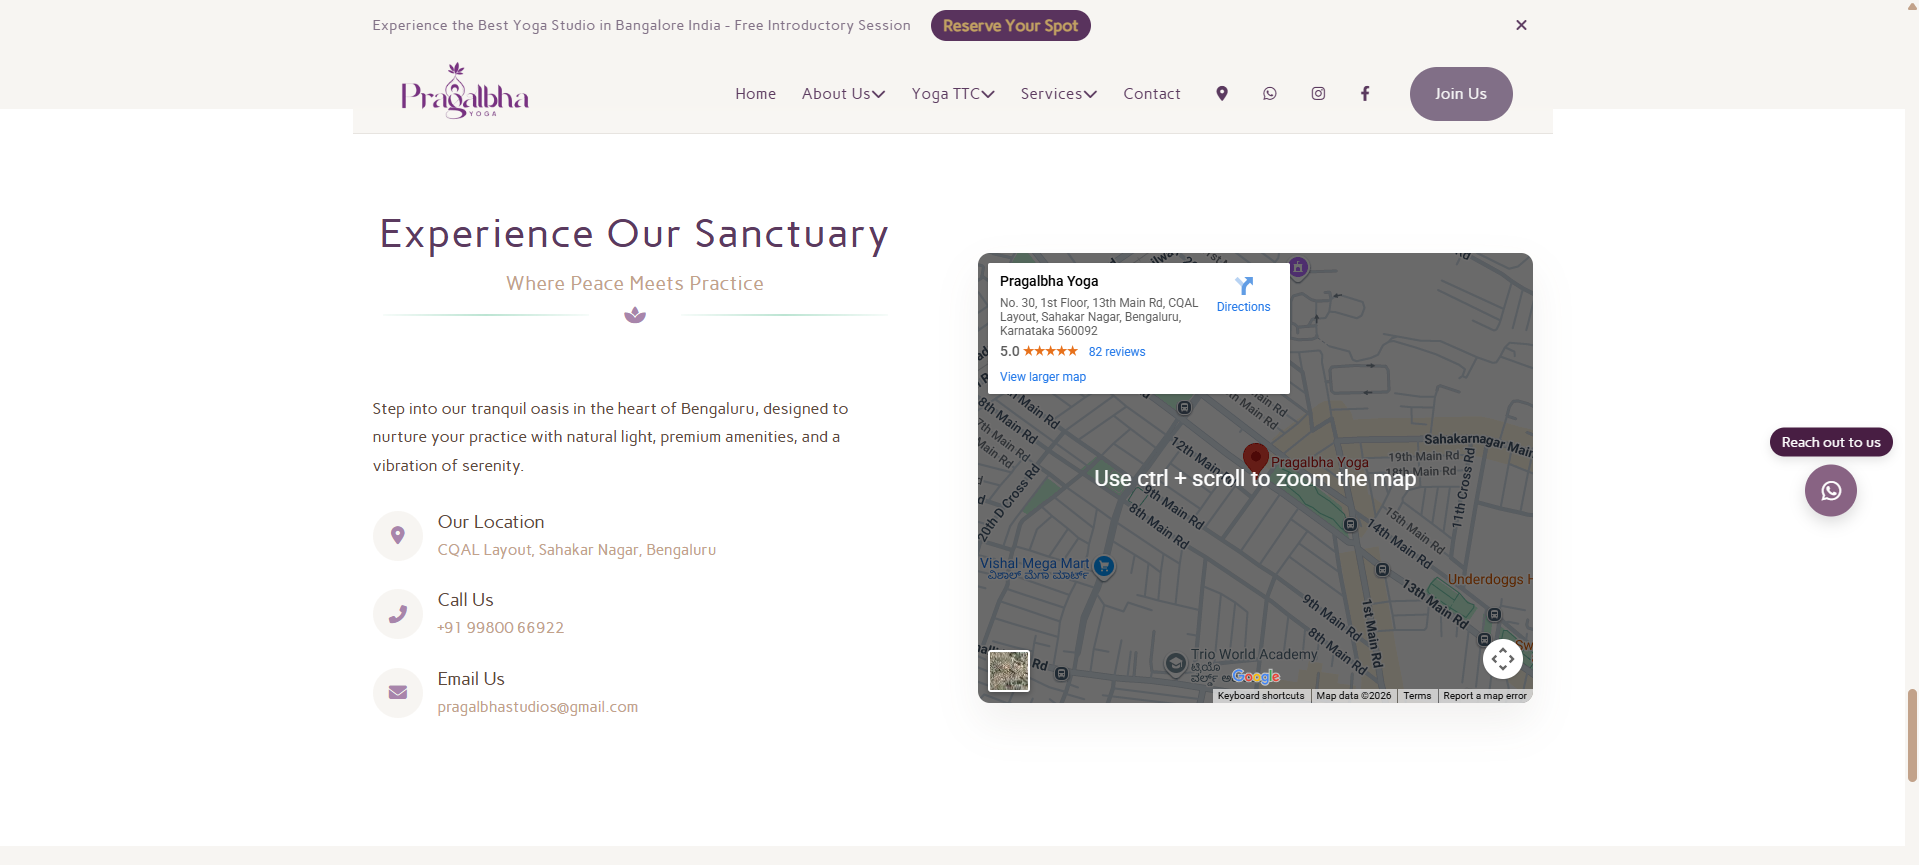1919x865 pixels.
Task: Close the promo banner with X
Action: 1521,25
